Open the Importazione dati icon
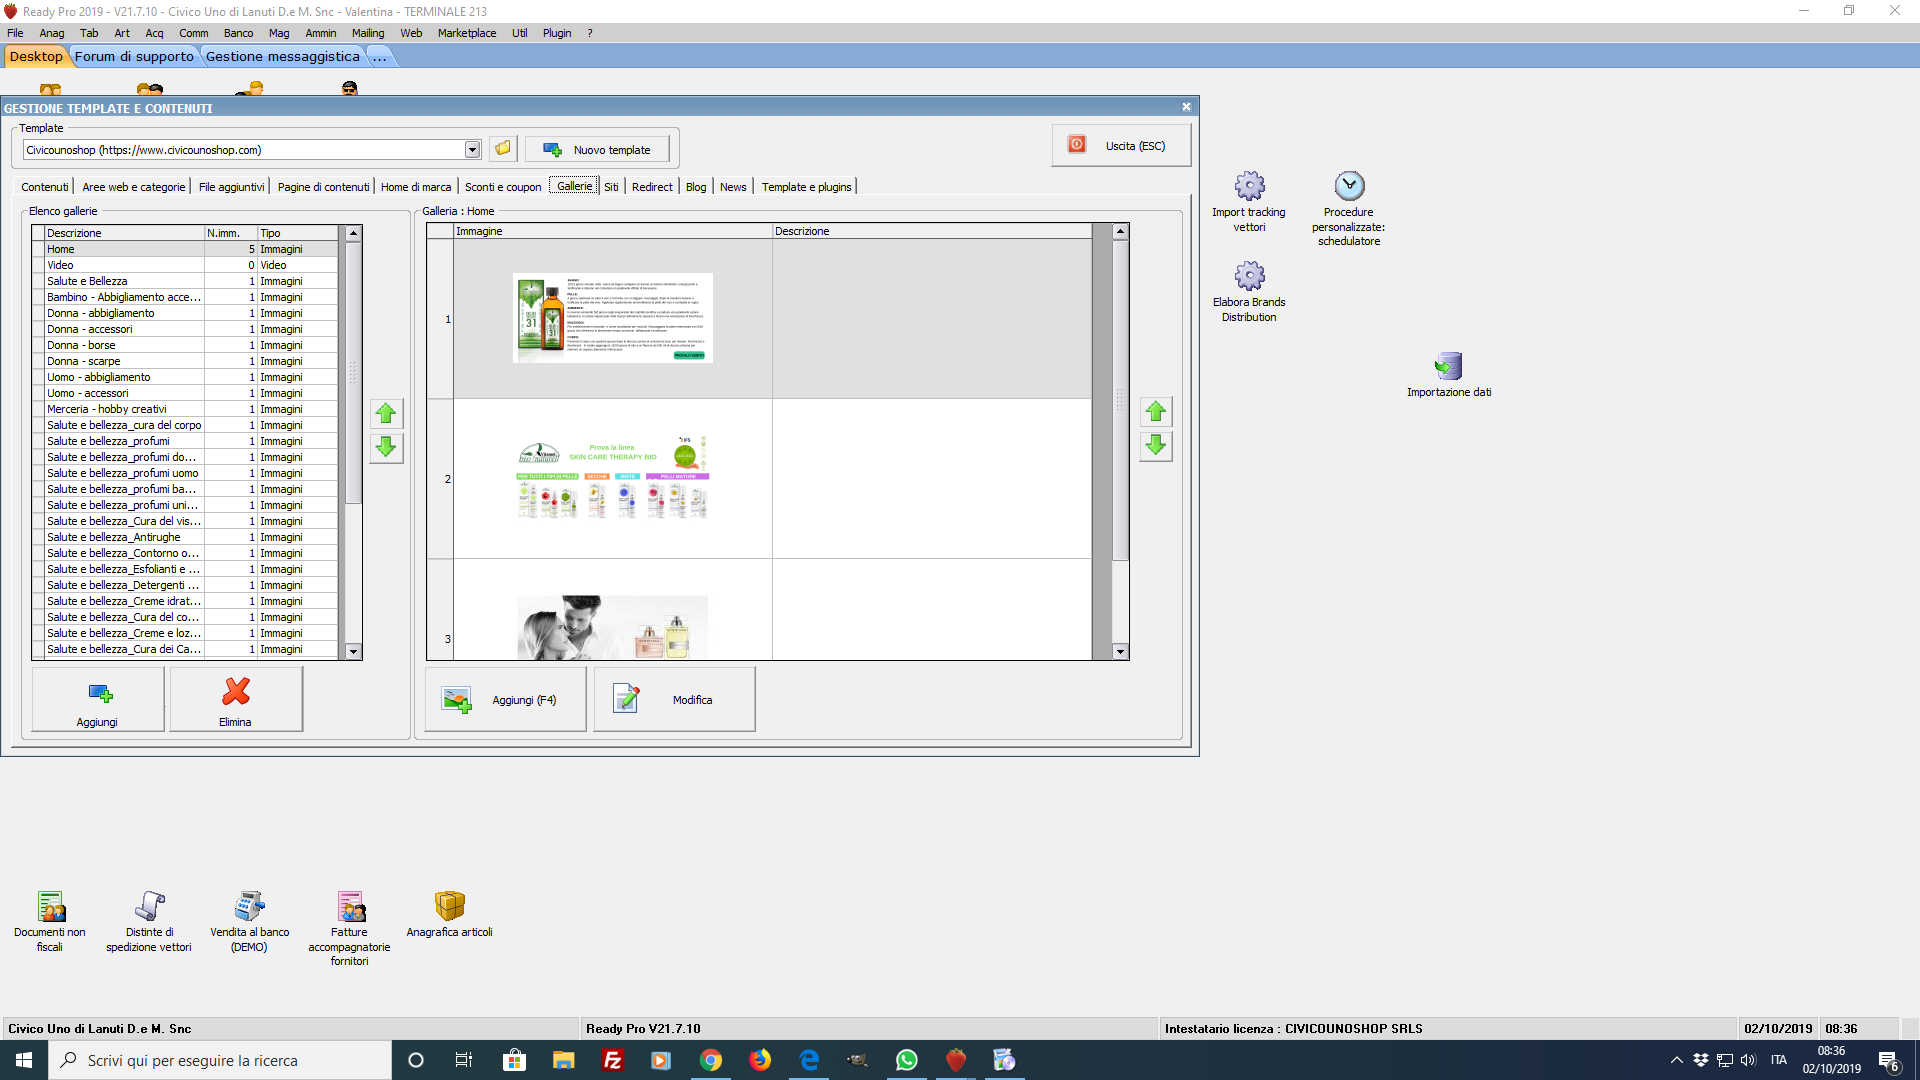This screenshot has height=1080, width=1920. point(1448,367)
